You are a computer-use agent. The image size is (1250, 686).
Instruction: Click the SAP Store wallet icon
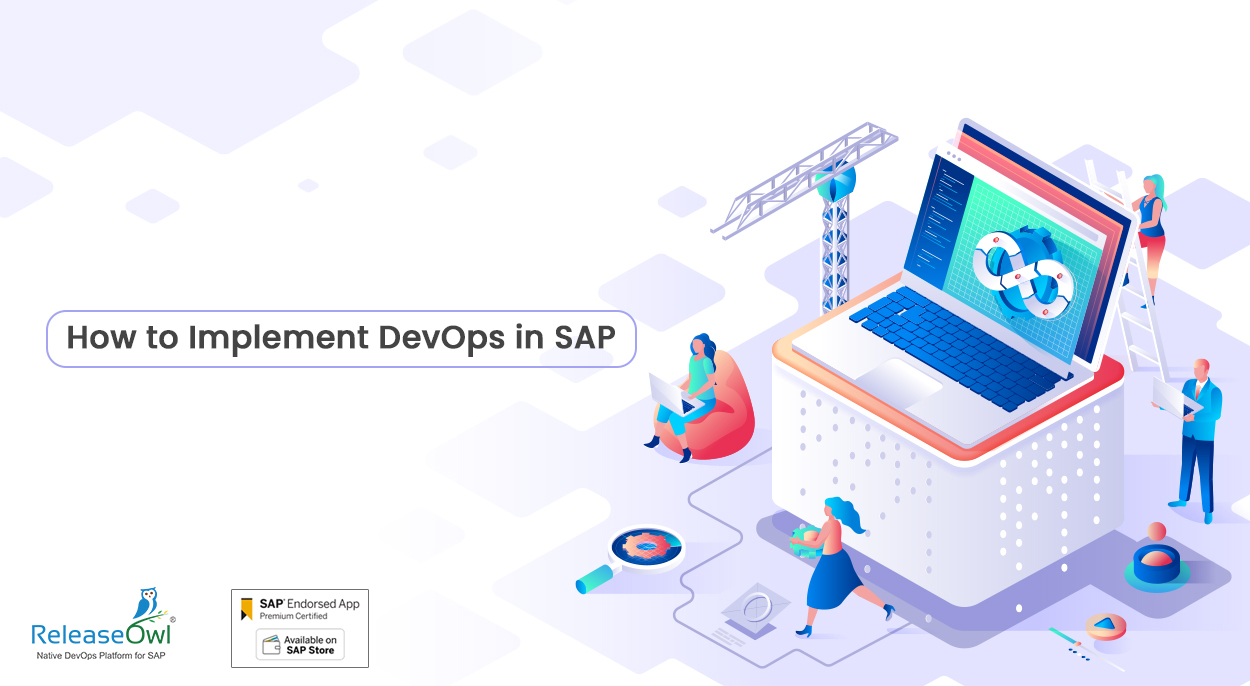tap(270, 646)
